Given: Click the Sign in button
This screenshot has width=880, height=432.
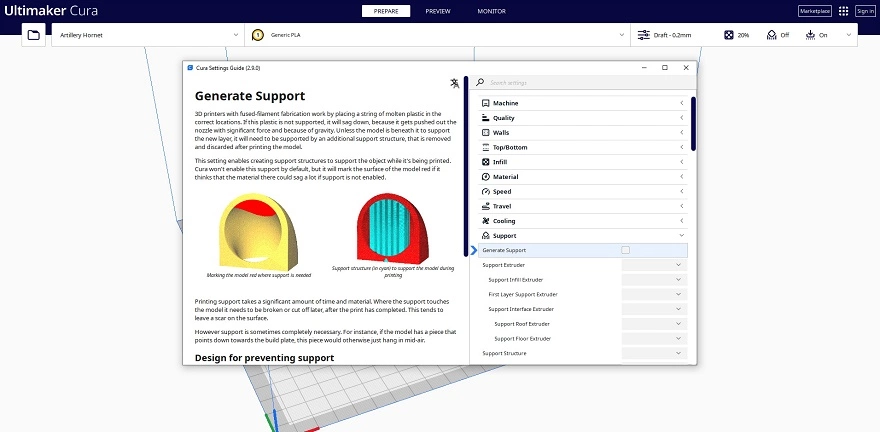Looking at the screenshot, I should coord(865,11).
